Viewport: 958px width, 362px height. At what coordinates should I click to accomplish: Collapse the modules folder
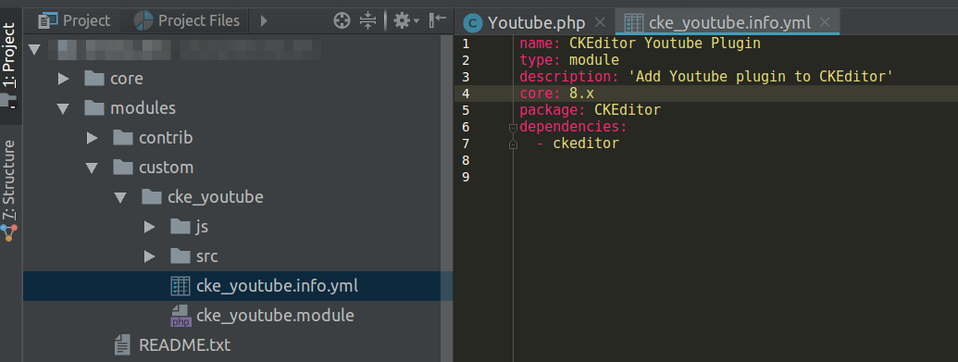(63, 109)
